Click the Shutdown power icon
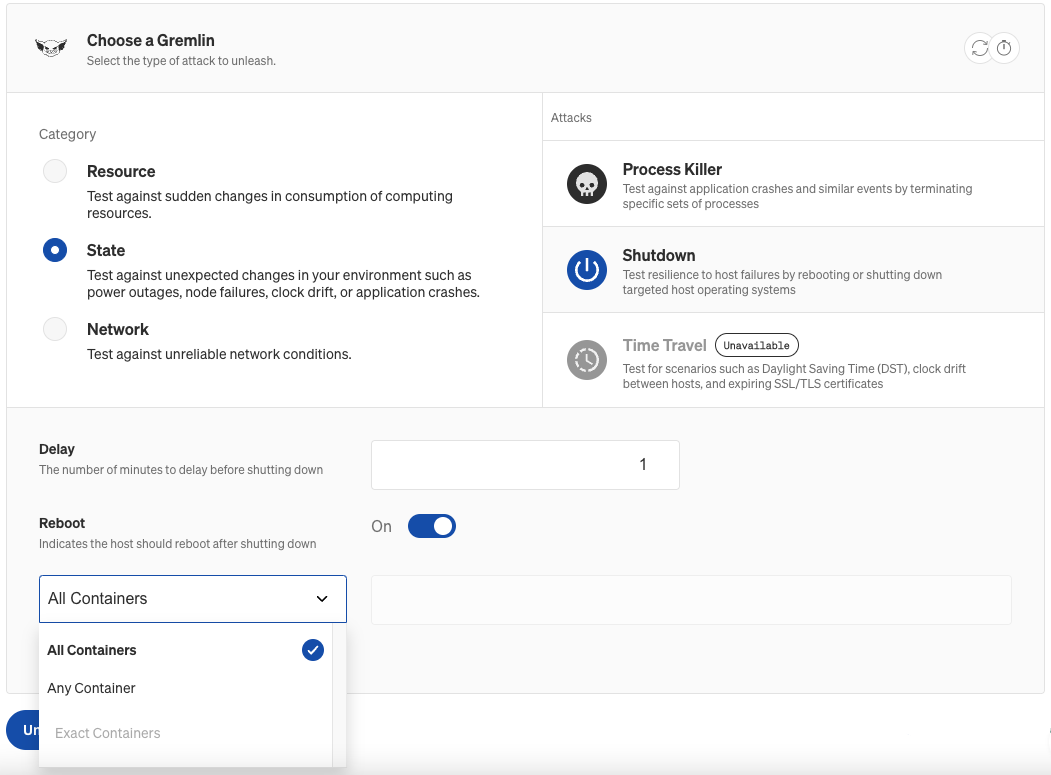 [x=587, y=269]
